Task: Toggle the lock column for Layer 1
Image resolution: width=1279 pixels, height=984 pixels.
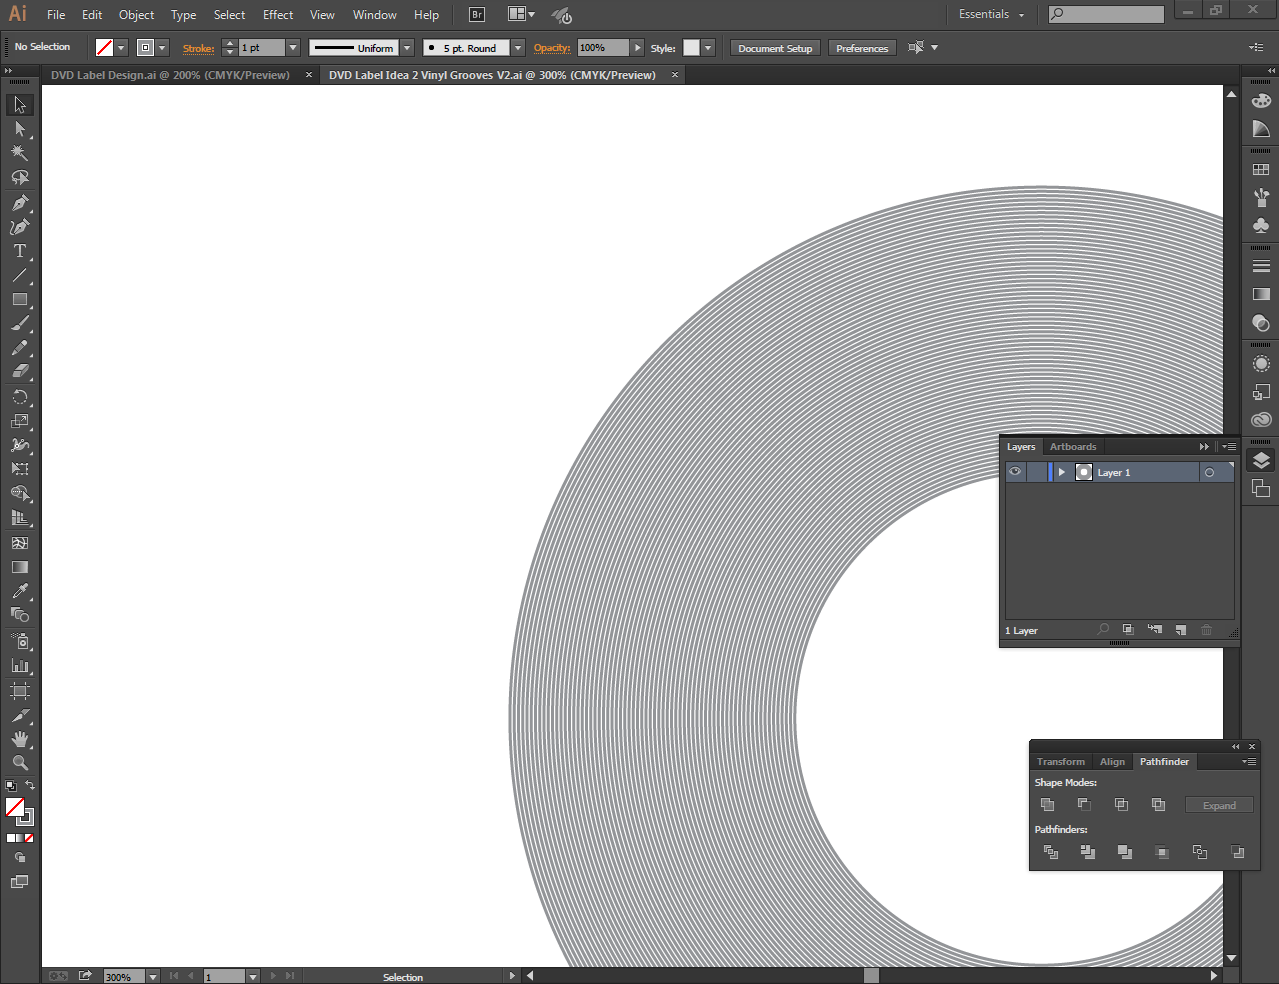Action: (x=1036, y=472)
